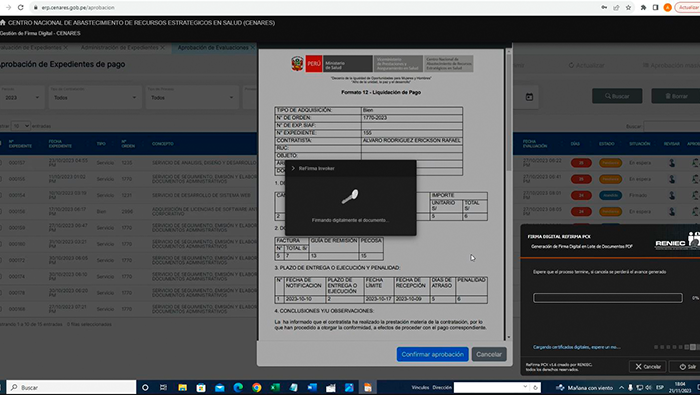Click the ReFirma signing progress bar
The width and height of the screenshot is (700, 395).
[x=608, y=298]
